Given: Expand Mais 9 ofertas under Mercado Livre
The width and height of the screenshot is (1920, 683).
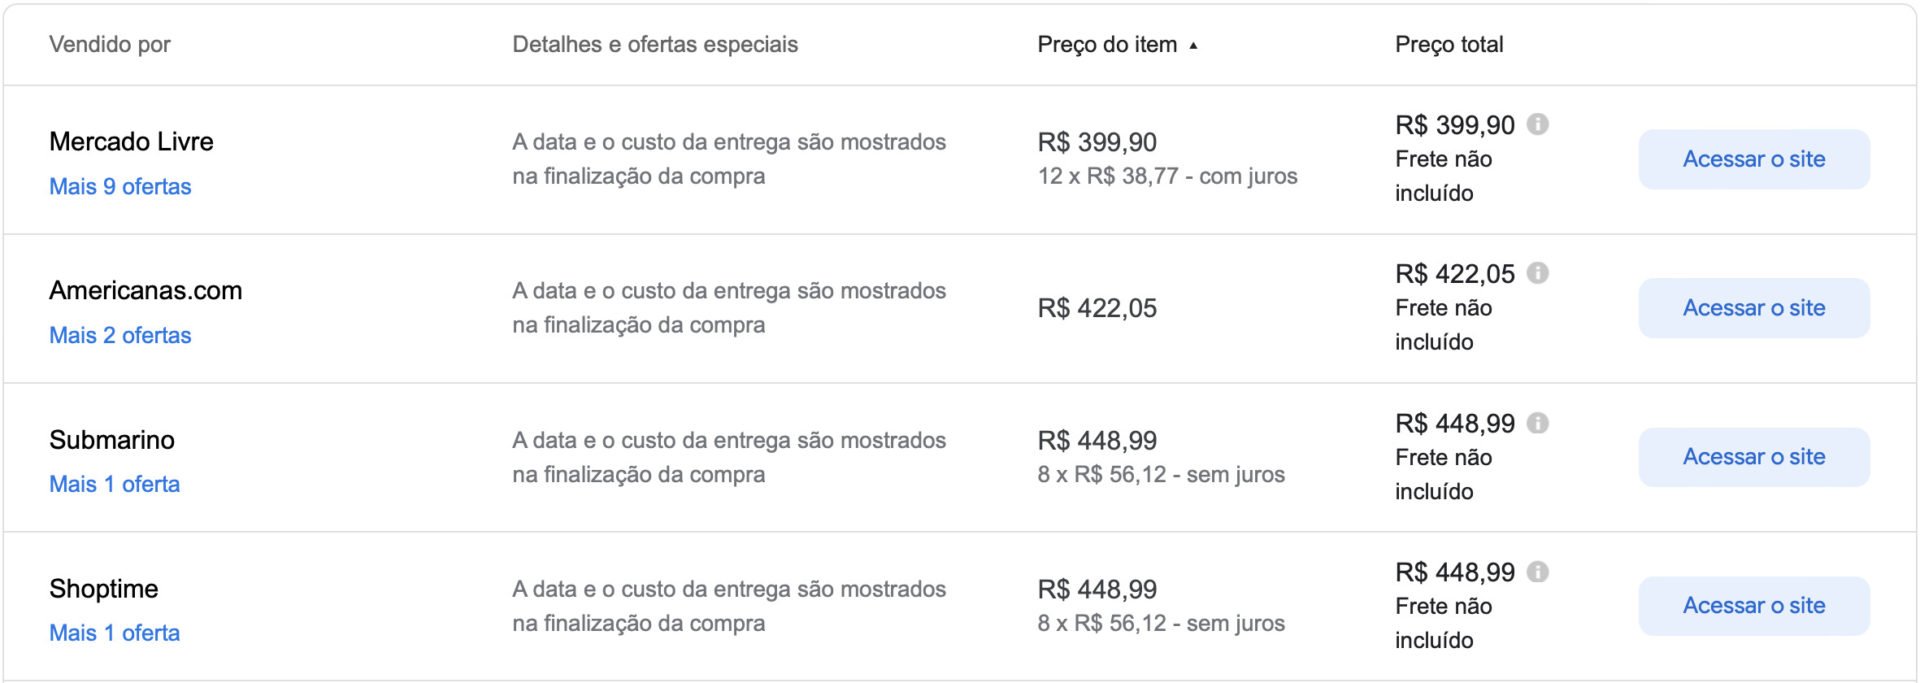Looking at the screenshot, I should (x=120, y=186).
